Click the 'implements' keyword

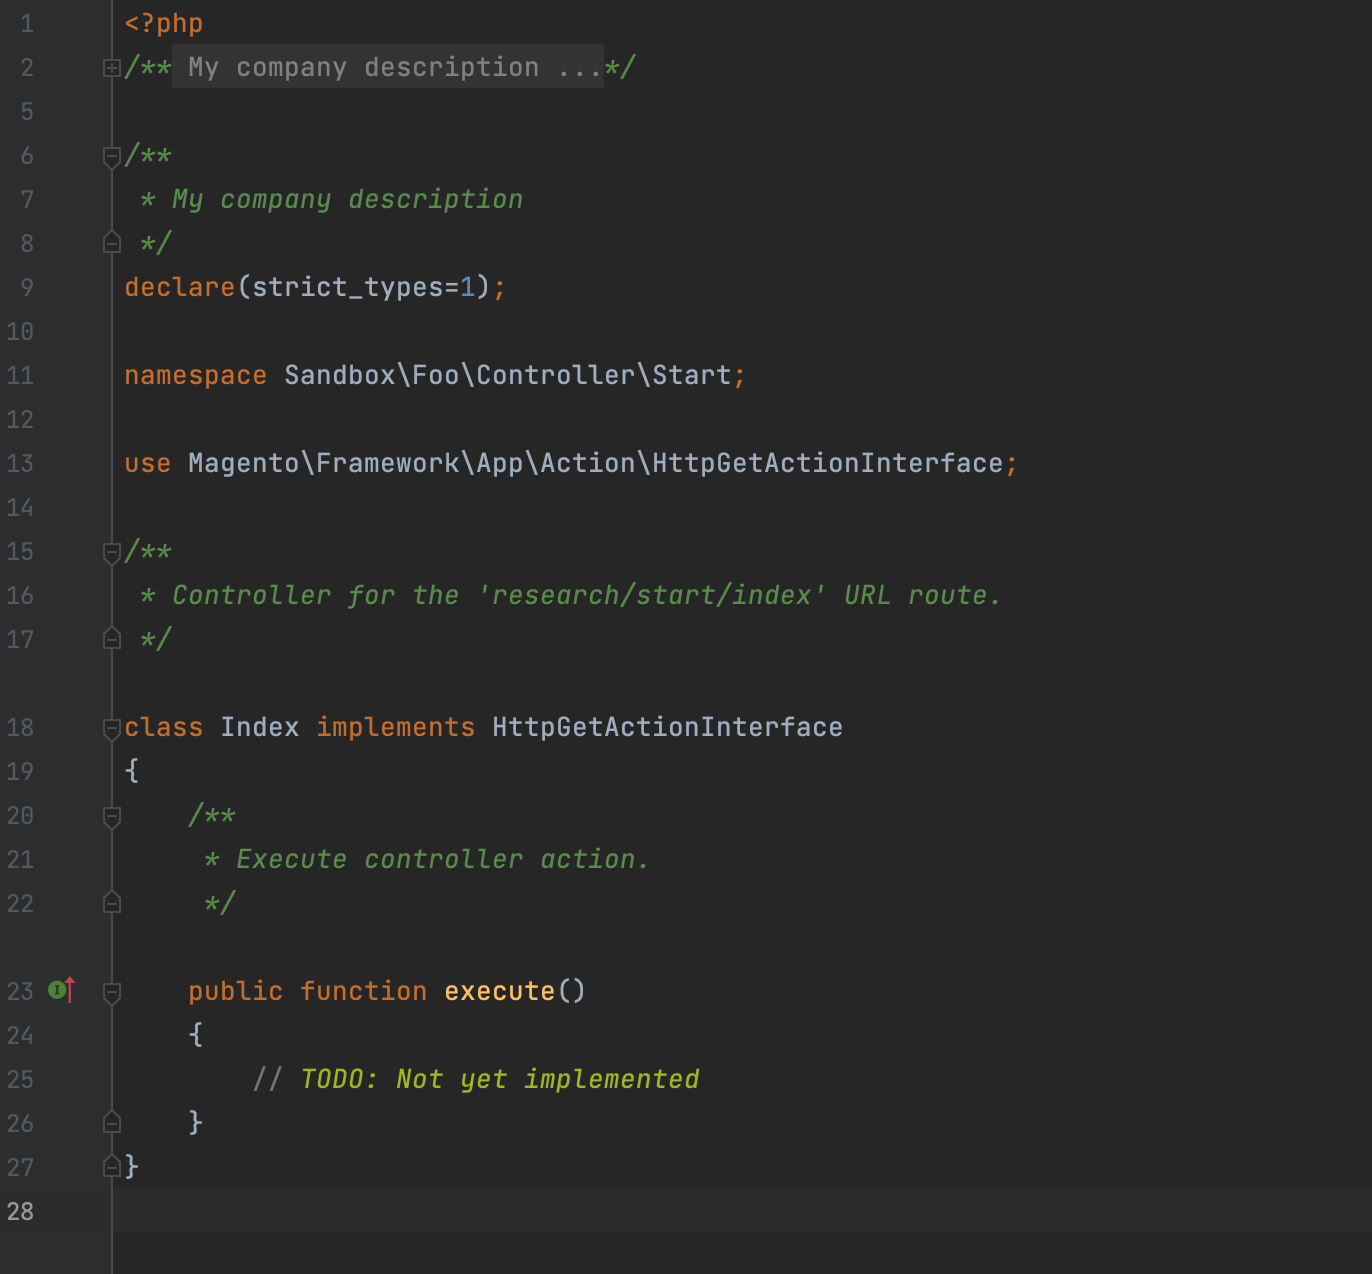(396, 727)
